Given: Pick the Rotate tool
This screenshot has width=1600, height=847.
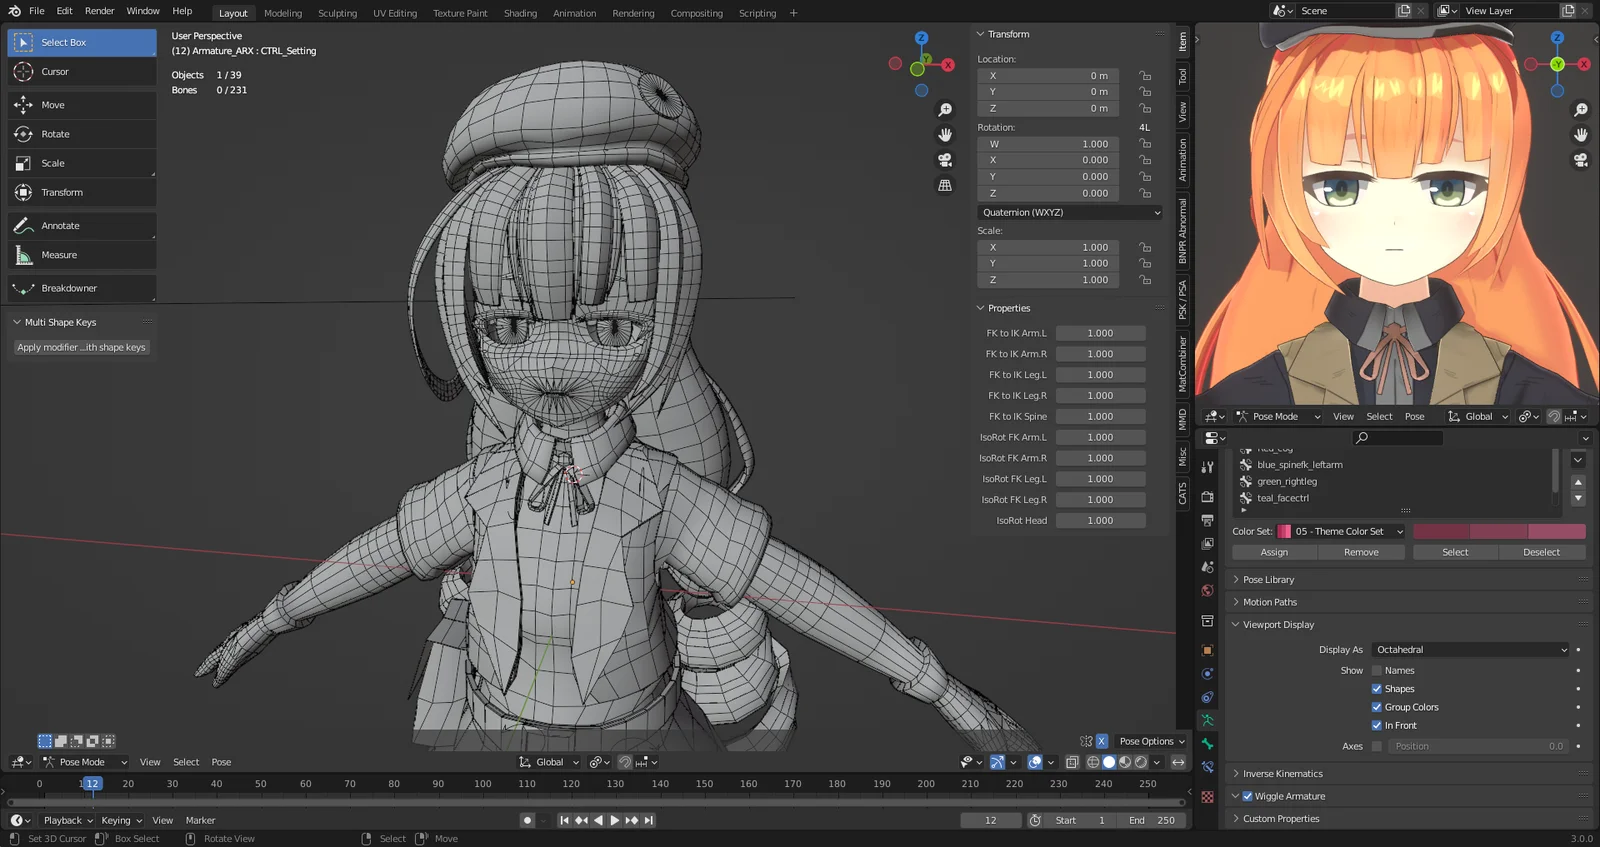Looking at the screenshot, I should tap(82, 134).
